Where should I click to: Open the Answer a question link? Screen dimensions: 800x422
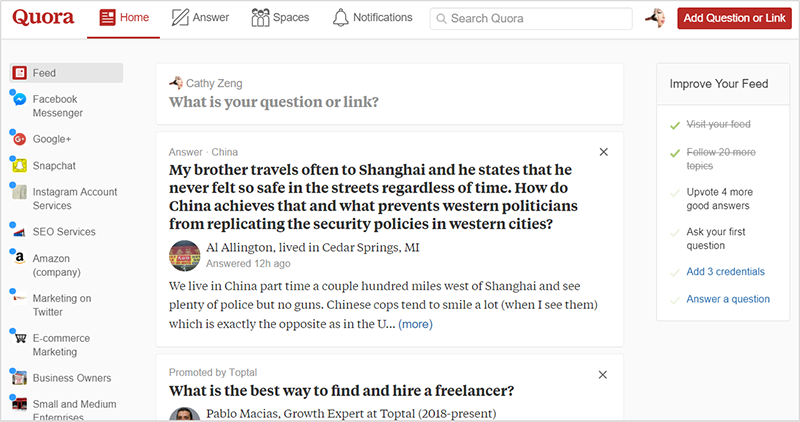[x=728, y=299]
